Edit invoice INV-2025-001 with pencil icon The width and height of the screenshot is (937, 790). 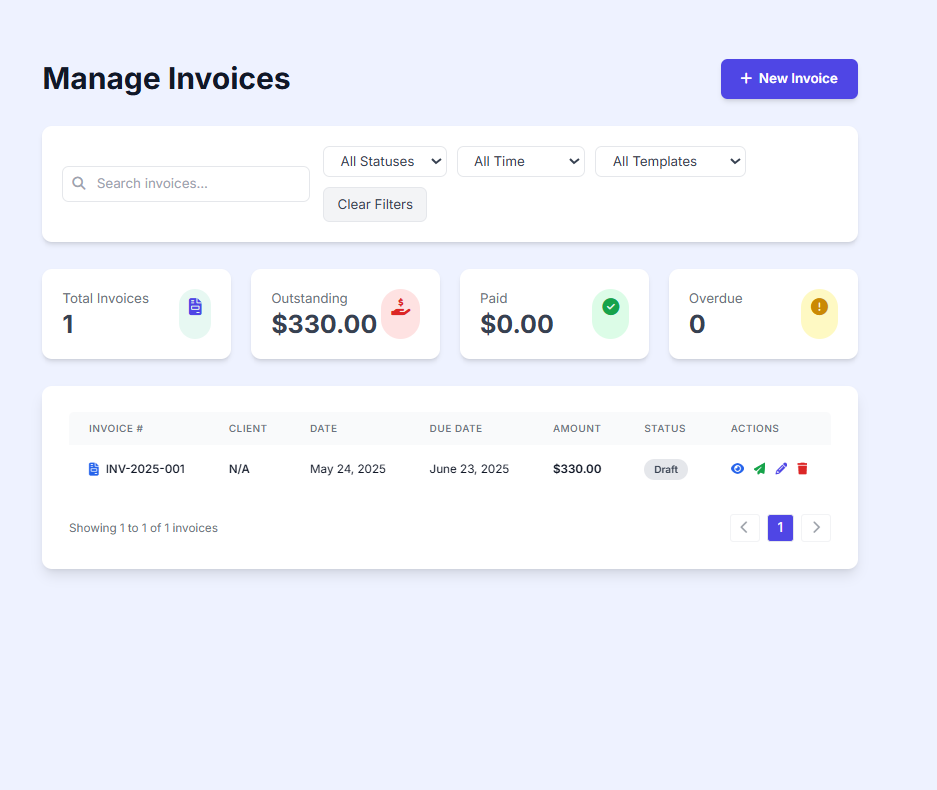781,469
